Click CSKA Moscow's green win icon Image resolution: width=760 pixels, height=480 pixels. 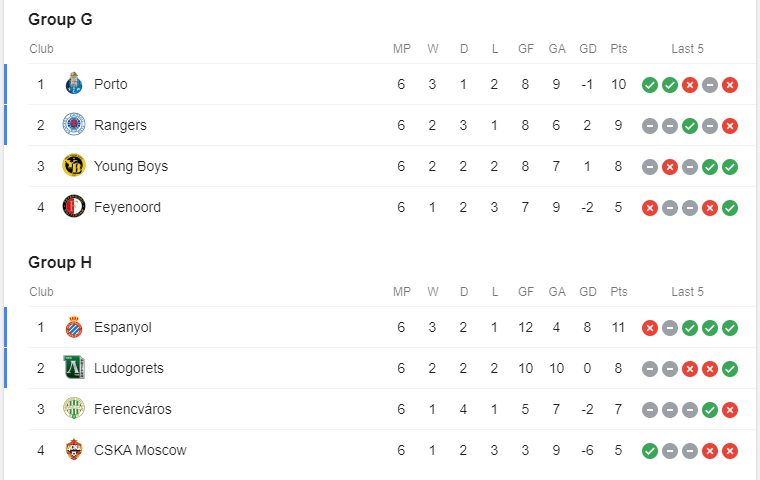pyautogui.click(x=649, y=451)
